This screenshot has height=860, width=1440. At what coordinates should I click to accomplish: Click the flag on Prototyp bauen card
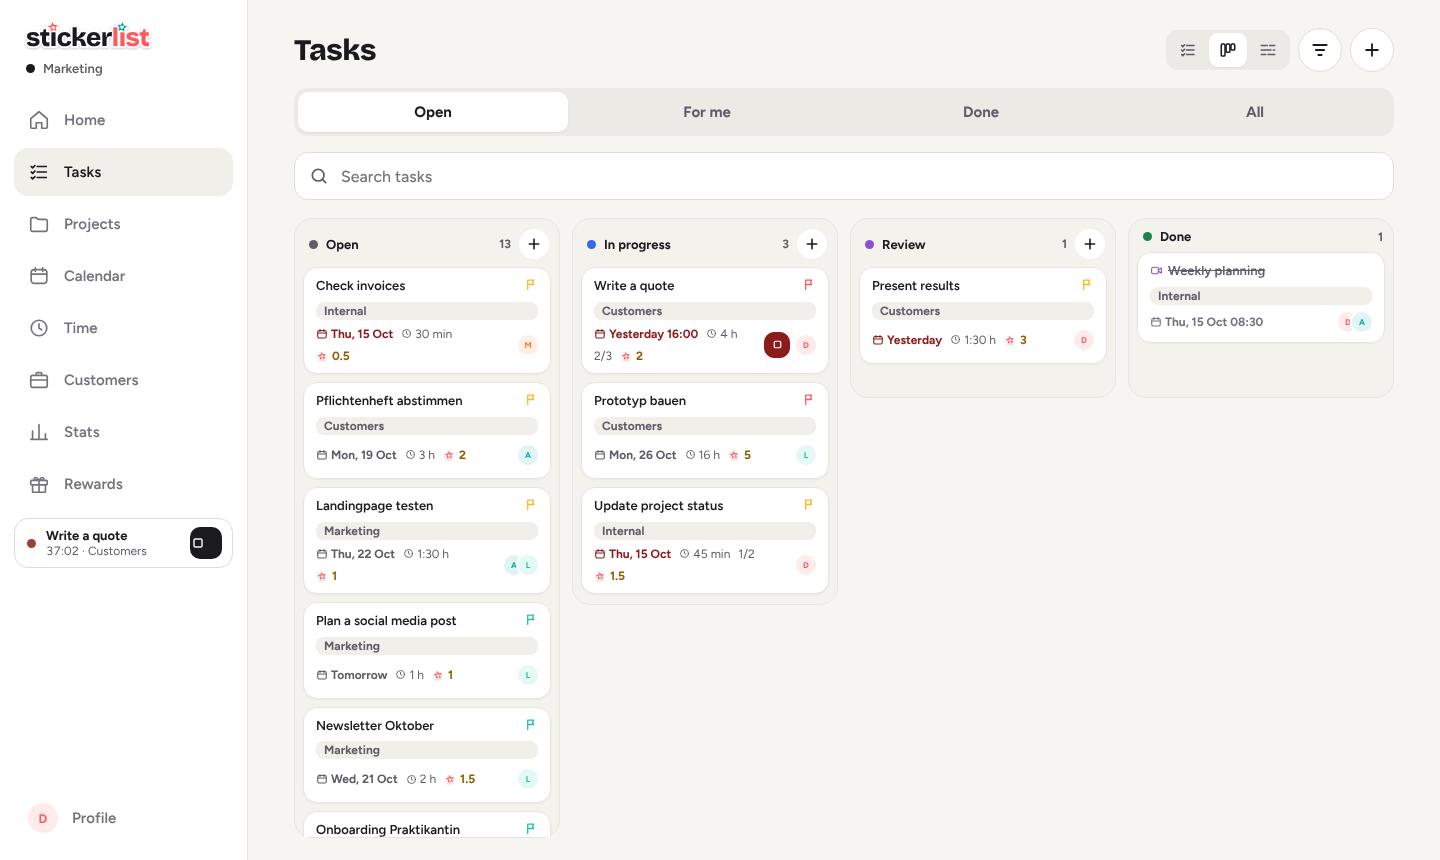pos(809,400)
